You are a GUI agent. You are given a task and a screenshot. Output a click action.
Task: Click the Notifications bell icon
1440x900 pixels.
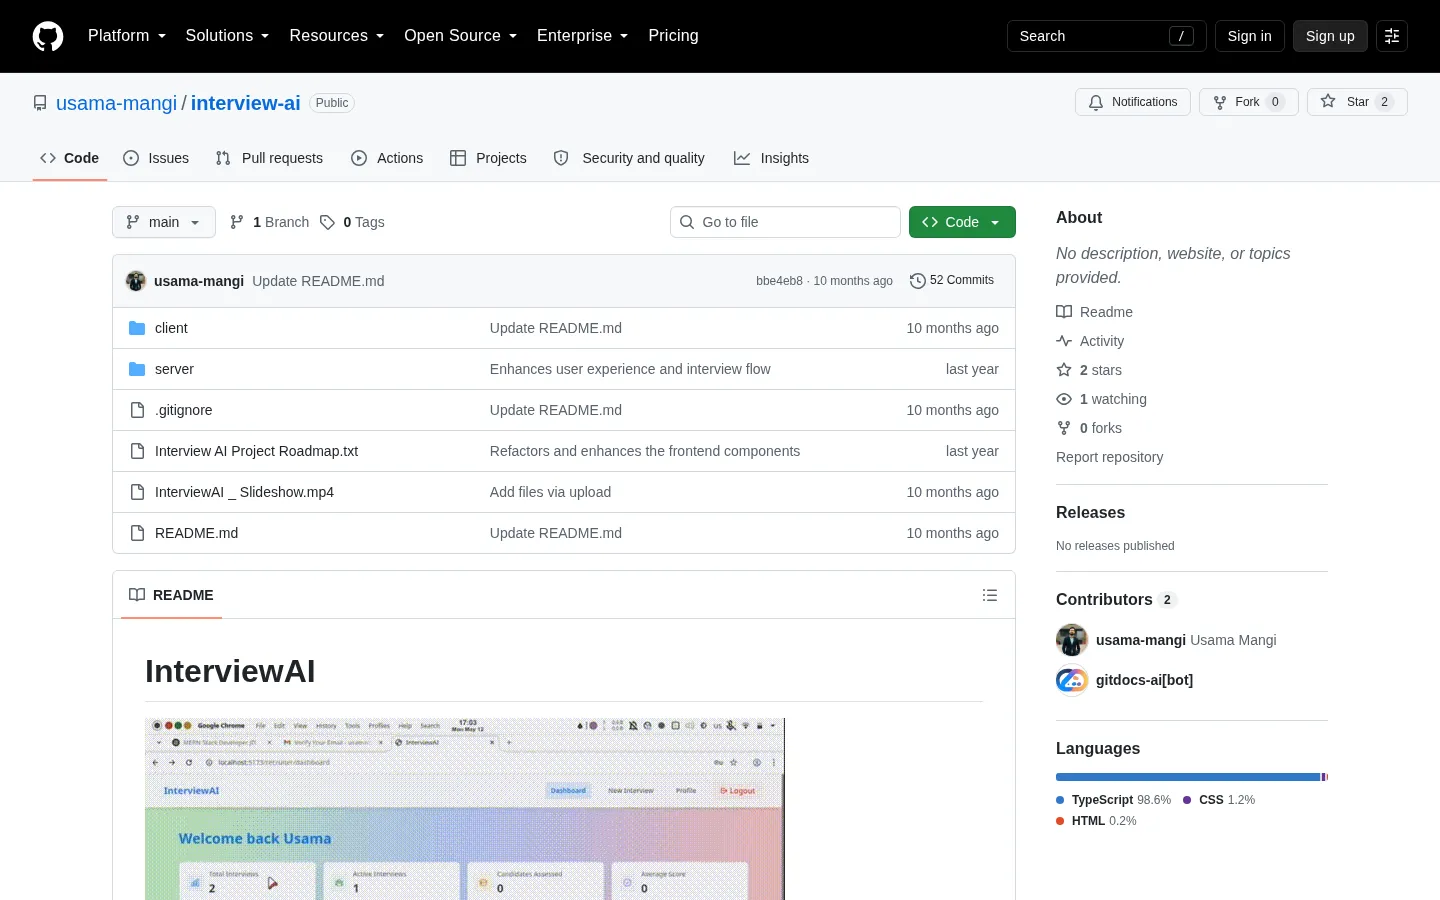(x=1096, y=102)
